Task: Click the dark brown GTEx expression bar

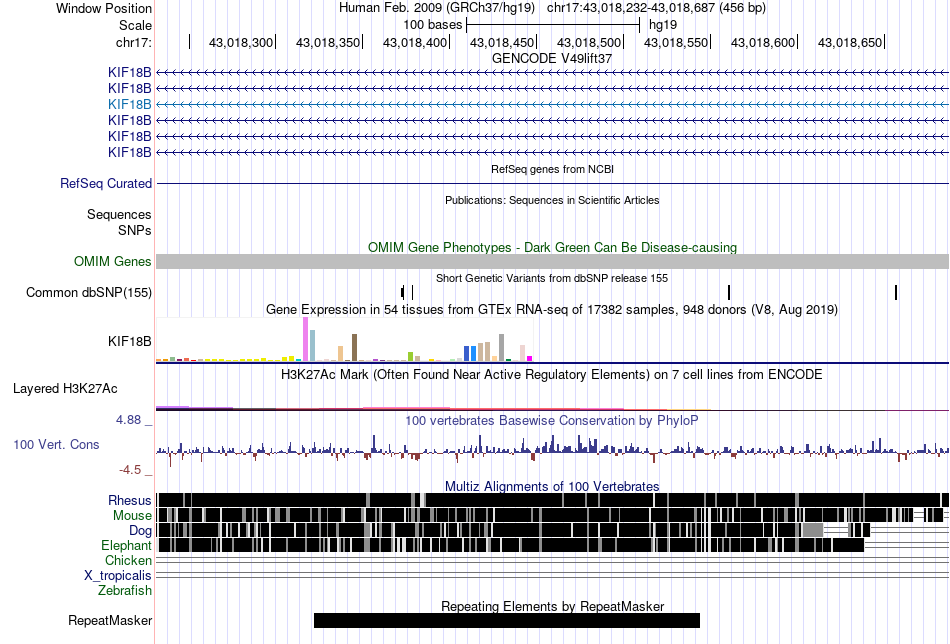Action: pos(354,348)
